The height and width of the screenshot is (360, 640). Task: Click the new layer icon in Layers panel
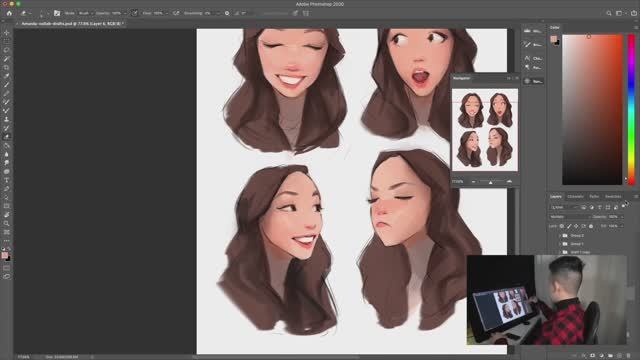click(x=620, y=356)
